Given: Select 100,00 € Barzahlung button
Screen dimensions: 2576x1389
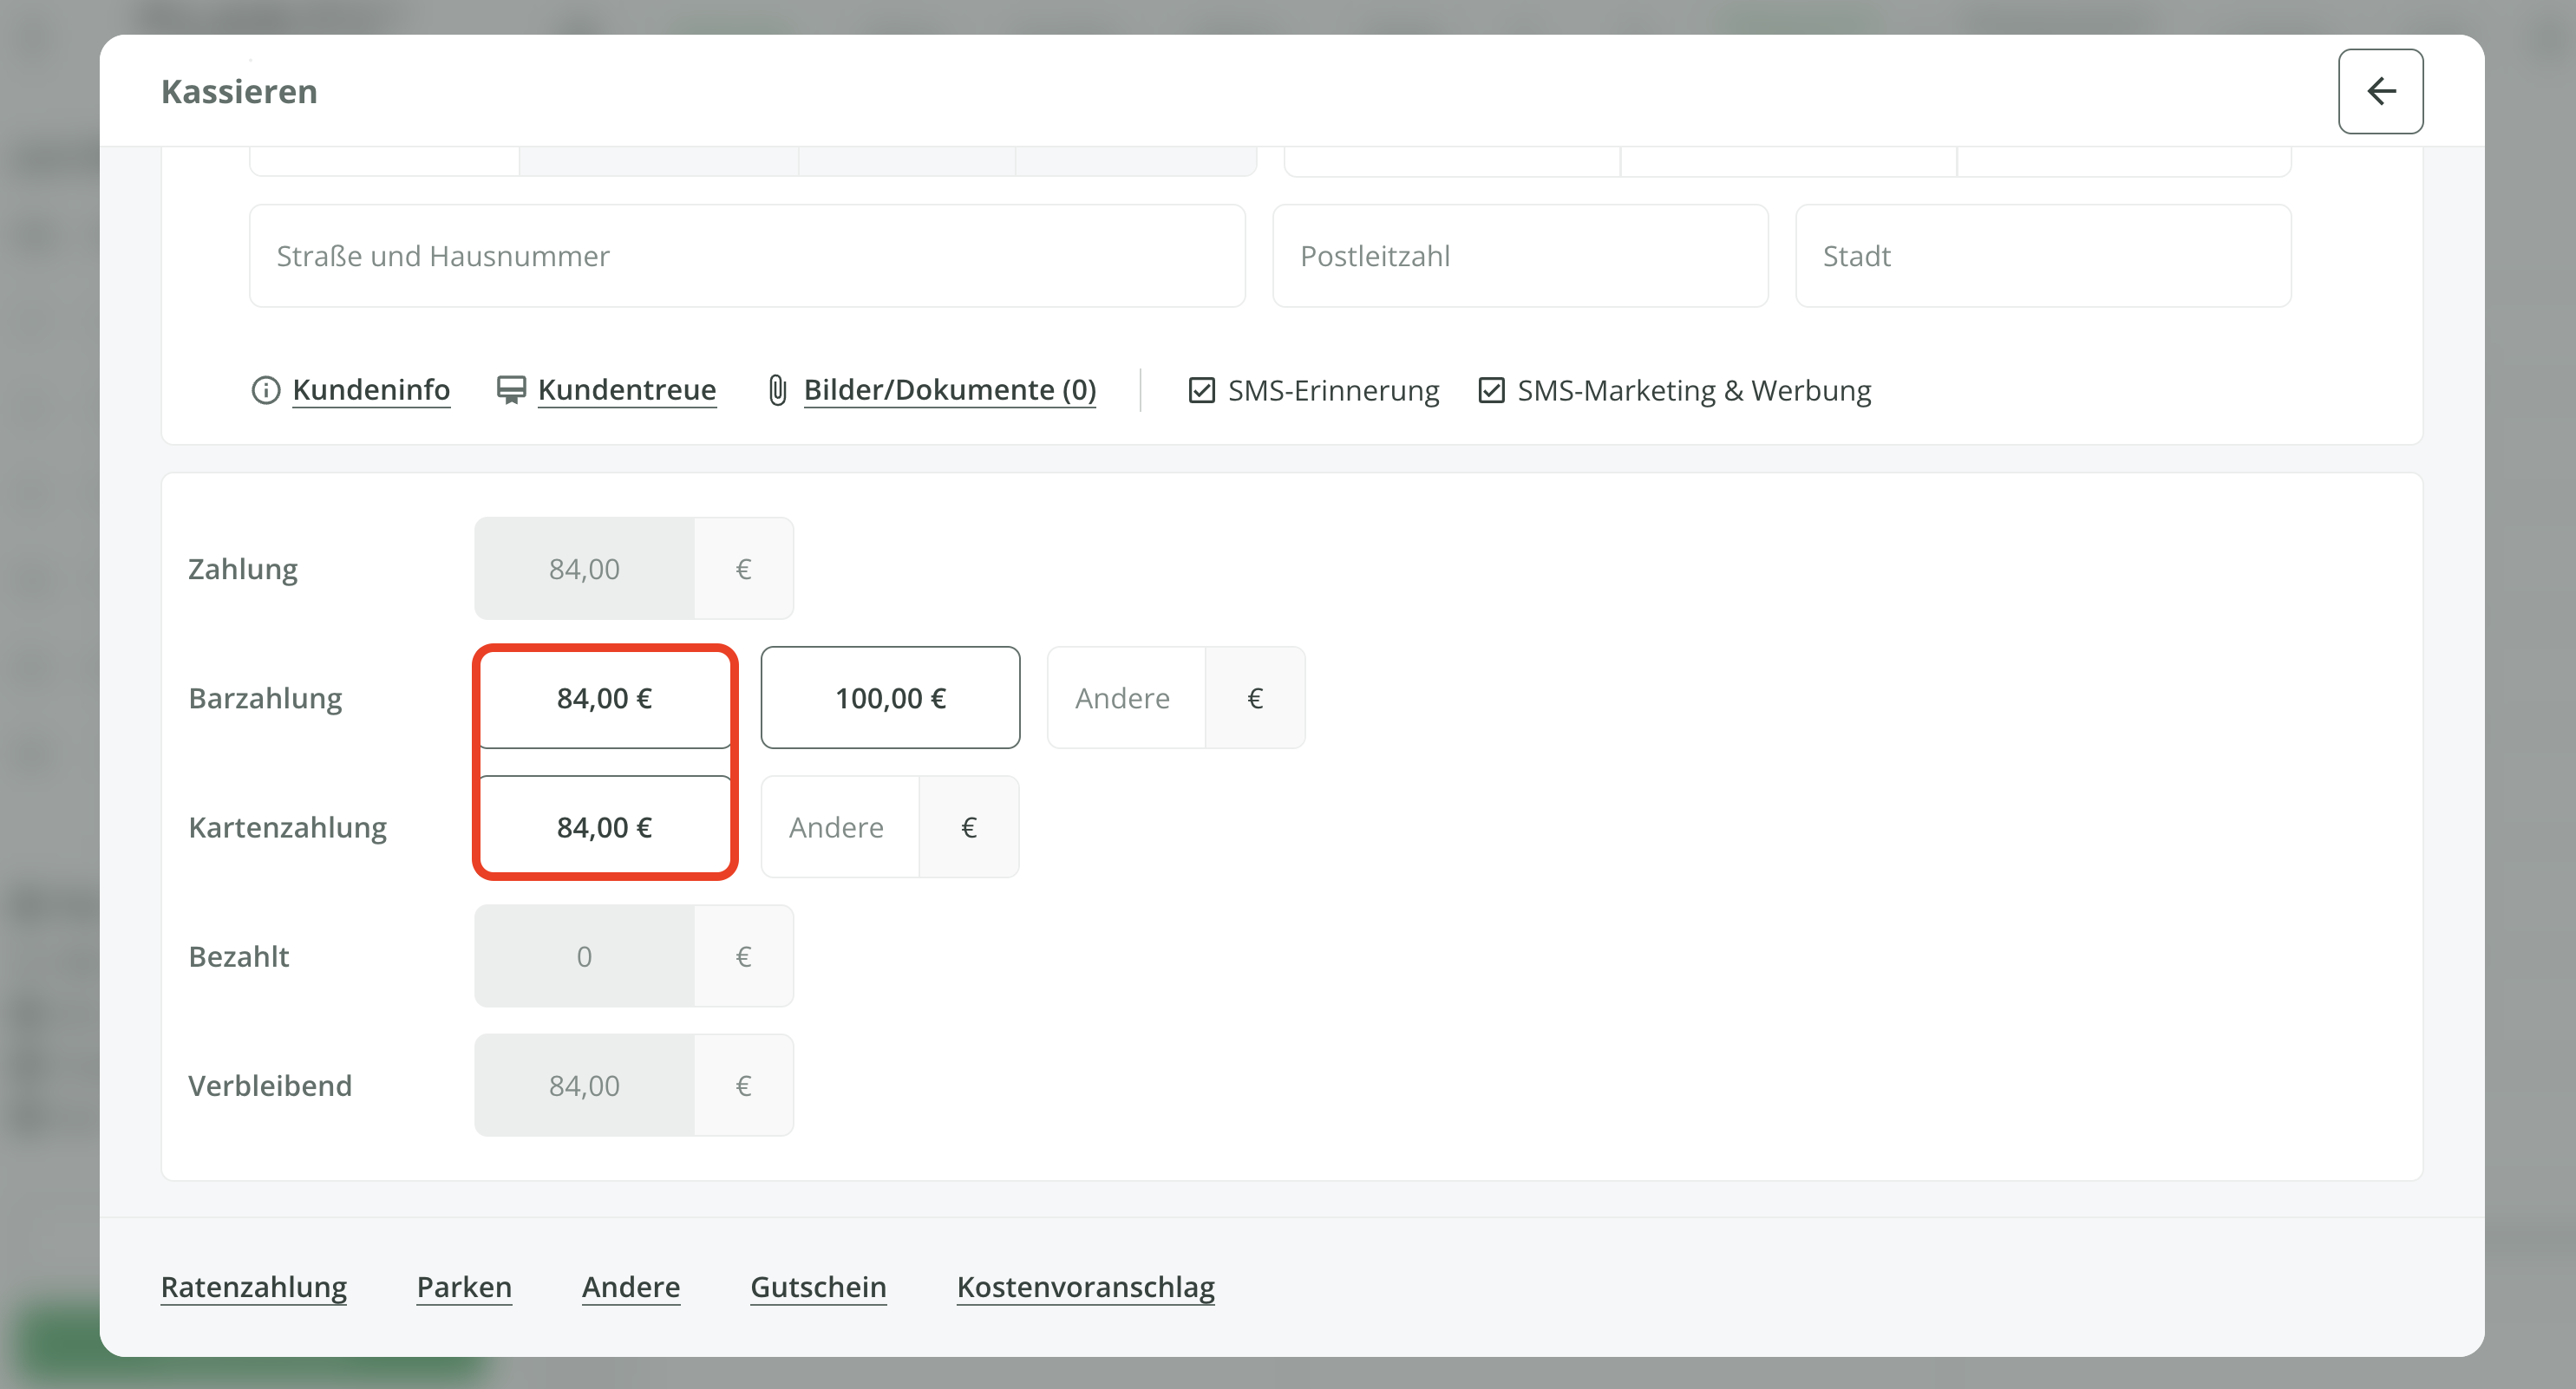Looking at the screenshot, I should click(x=890, y=698).
